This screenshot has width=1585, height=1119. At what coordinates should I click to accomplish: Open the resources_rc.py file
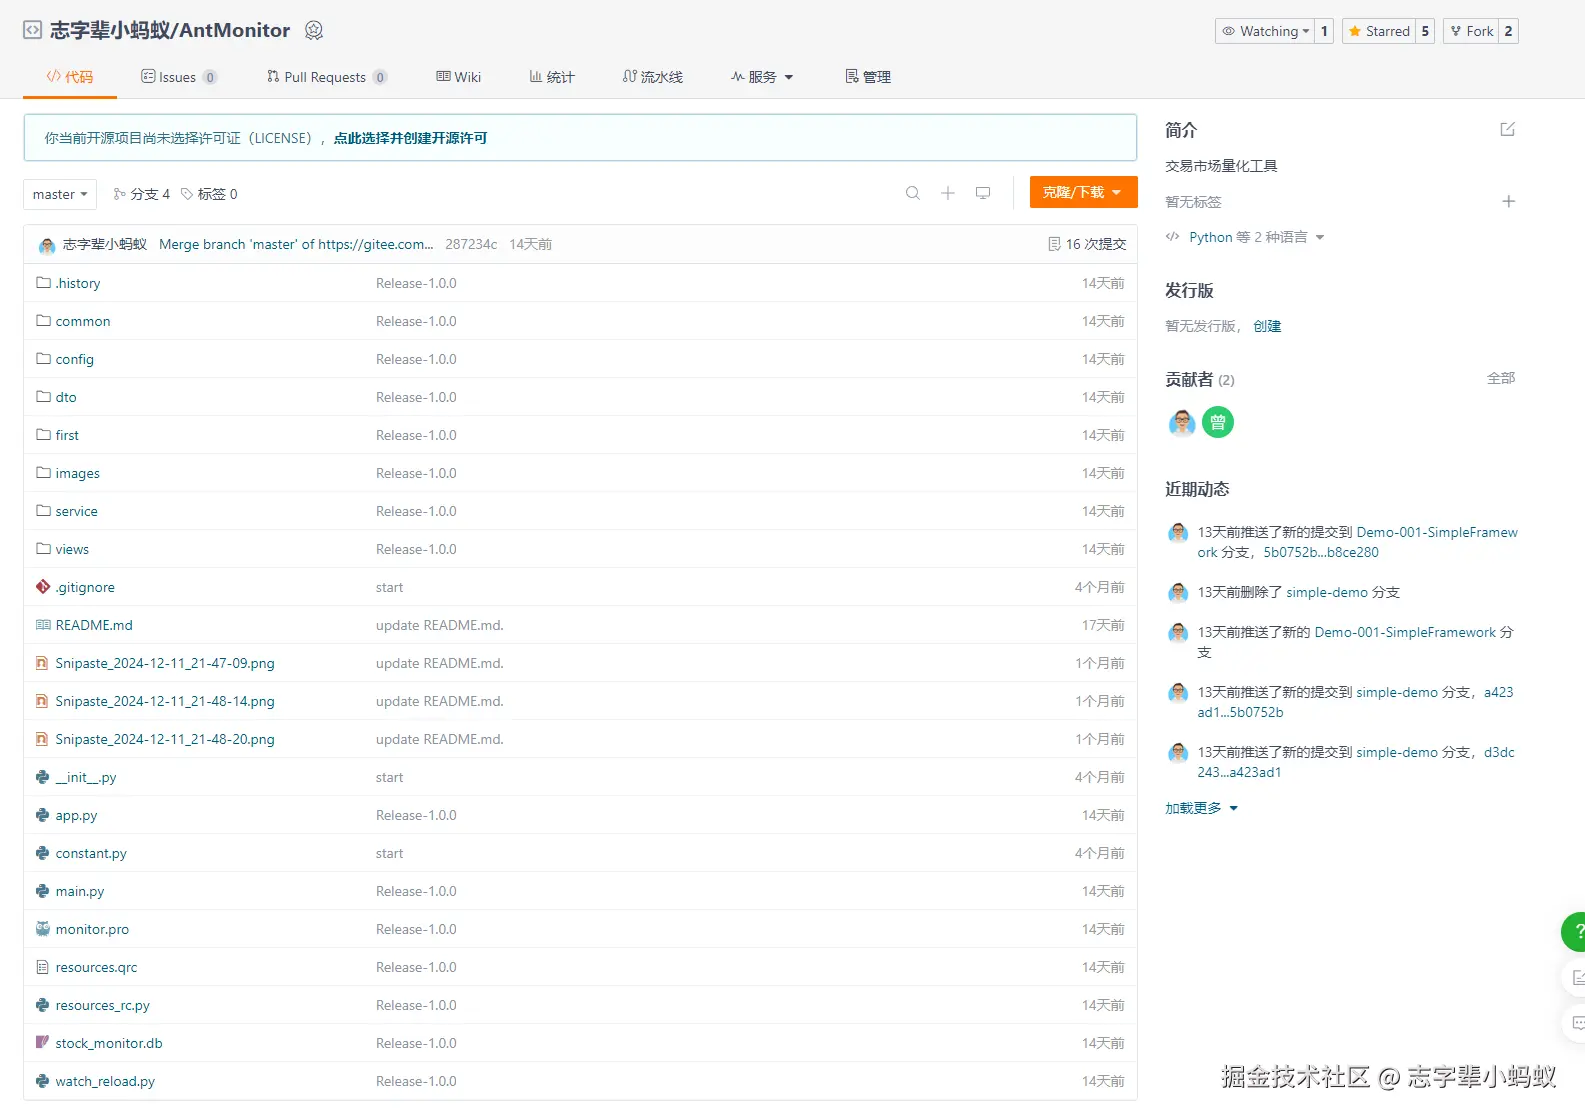pyautogui.click(x=103, y=1005)
